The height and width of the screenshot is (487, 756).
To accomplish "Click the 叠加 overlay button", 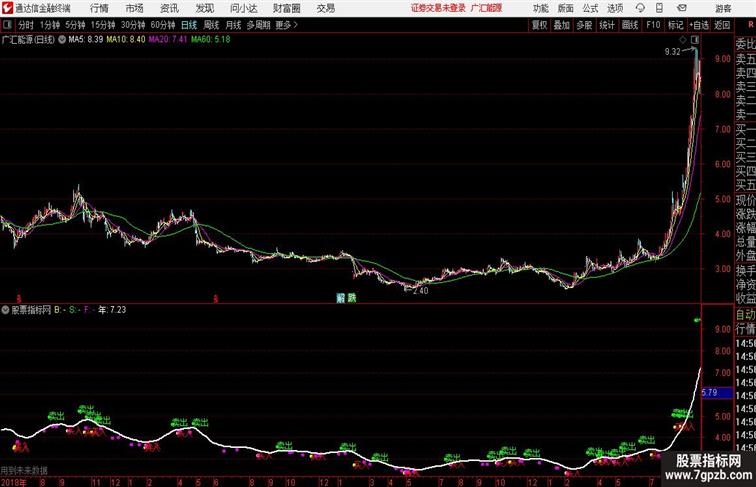I will (x=562, y=25).
